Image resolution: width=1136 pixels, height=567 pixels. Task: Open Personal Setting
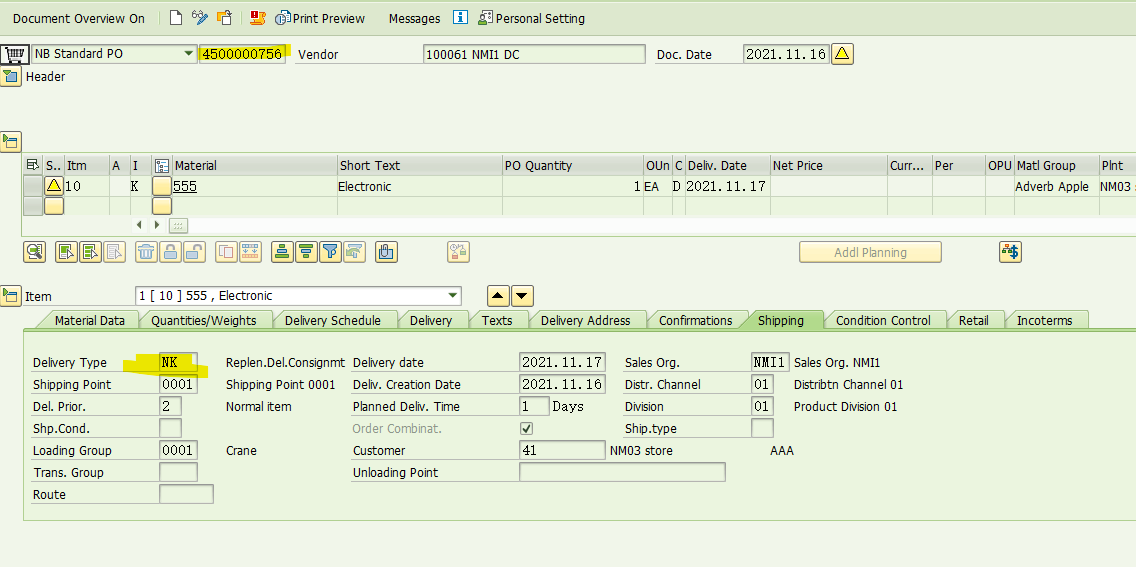[x=531, y=18]
